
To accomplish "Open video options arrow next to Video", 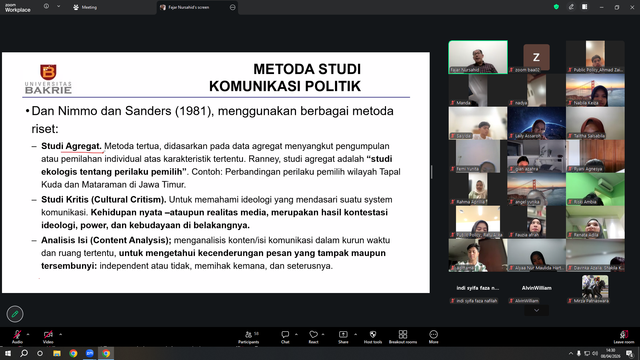I will tap(60, 334).
